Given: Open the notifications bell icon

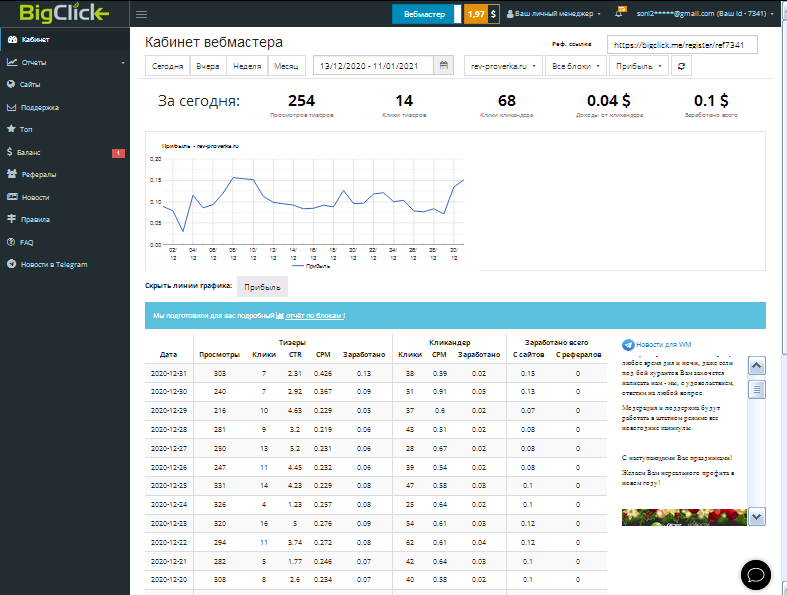Looking at the screenshot, I should (x=621, y=14).
